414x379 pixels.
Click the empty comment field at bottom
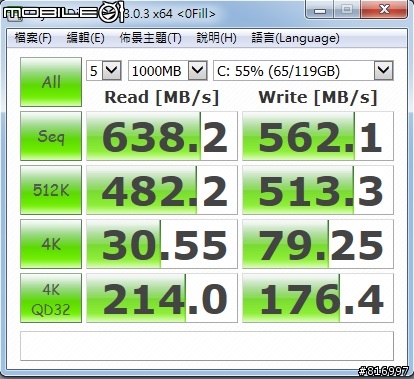(207, 346)
